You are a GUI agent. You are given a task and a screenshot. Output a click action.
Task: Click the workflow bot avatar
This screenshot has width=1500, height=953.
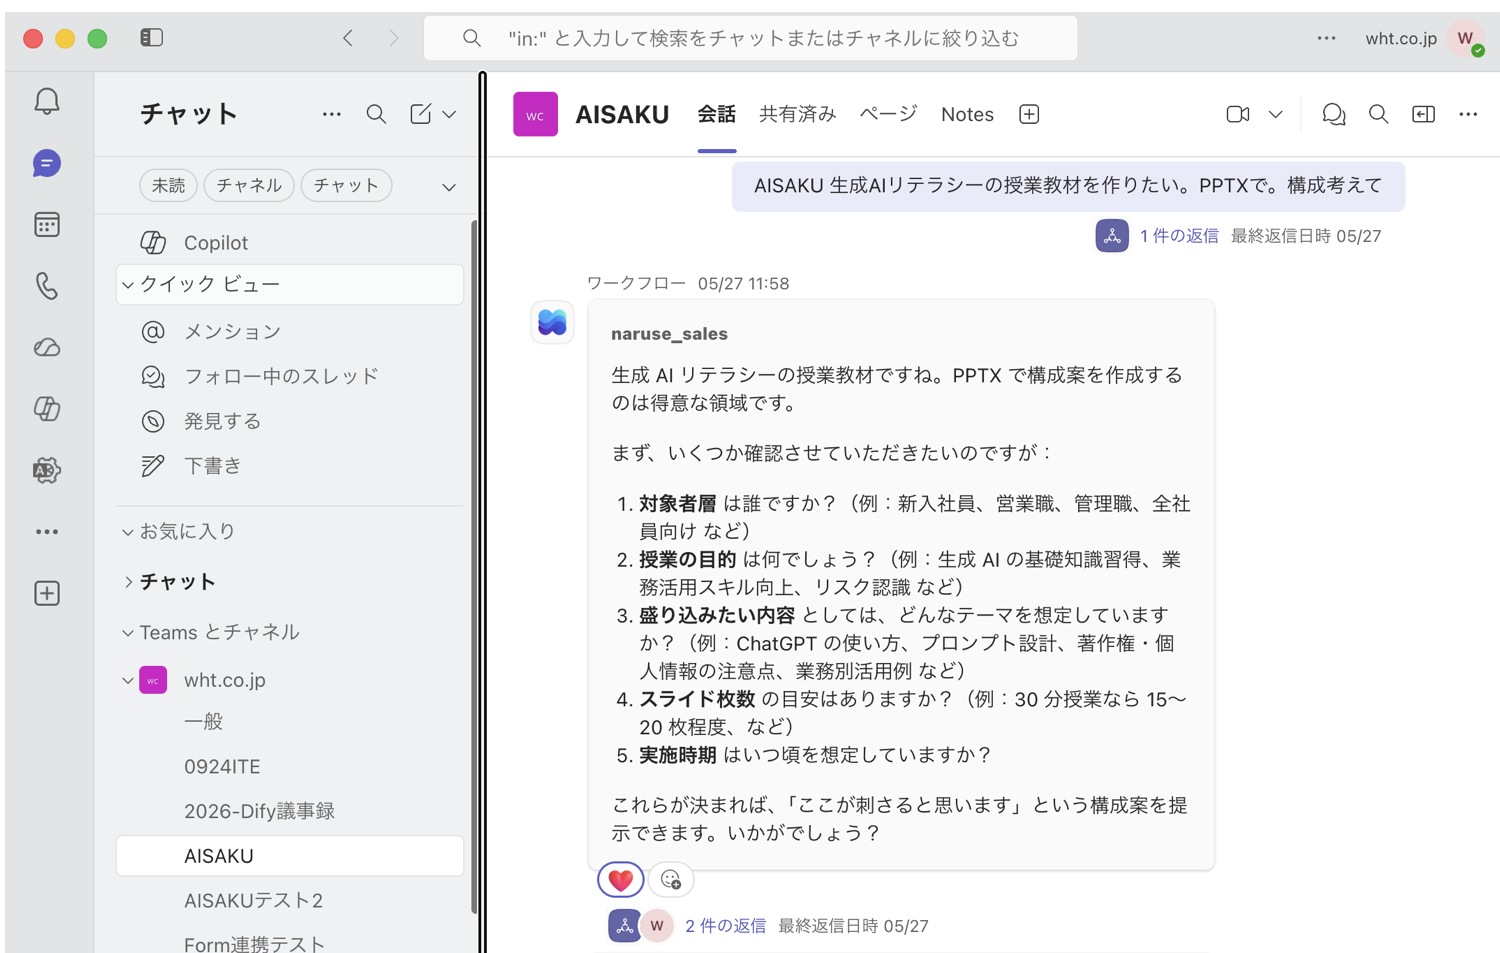point(552,322)
